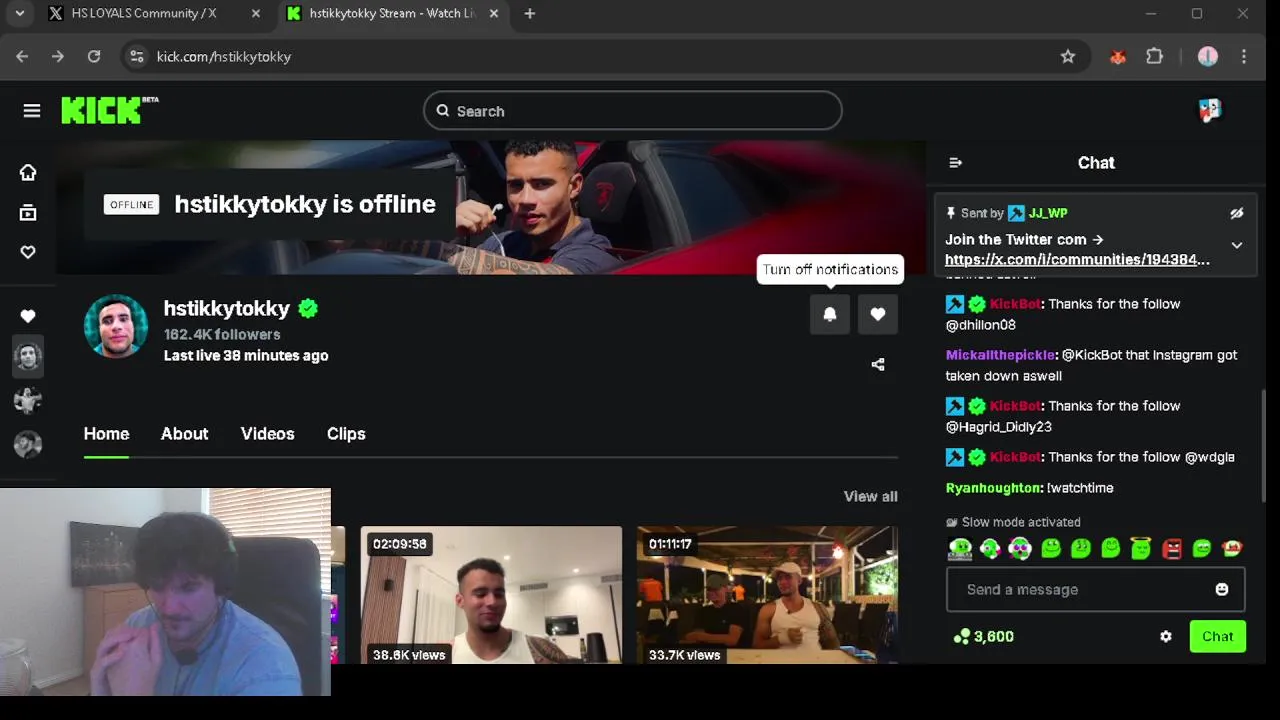Insert the fifth green blob emote
Image resolution: width=1280 pixels, height=720 pixels.
pyautogui.click(x=1081, y=548)
